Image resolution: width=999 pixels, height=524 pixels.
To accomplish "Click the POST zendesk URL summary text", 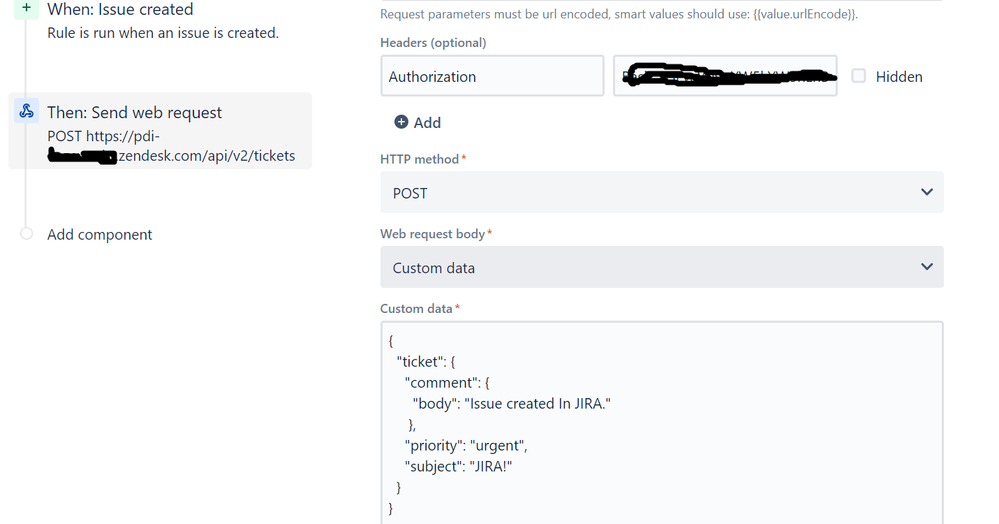I will point(171,146).
